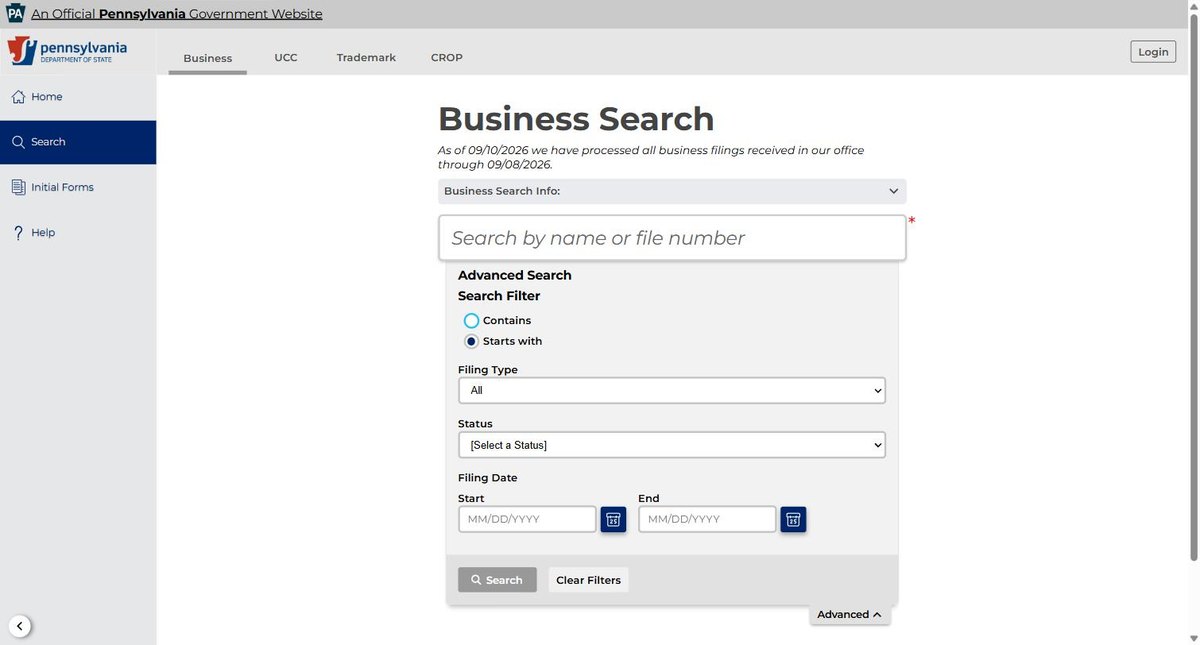Open the Official Pennsylvania Government Website link

click(177, 14)
